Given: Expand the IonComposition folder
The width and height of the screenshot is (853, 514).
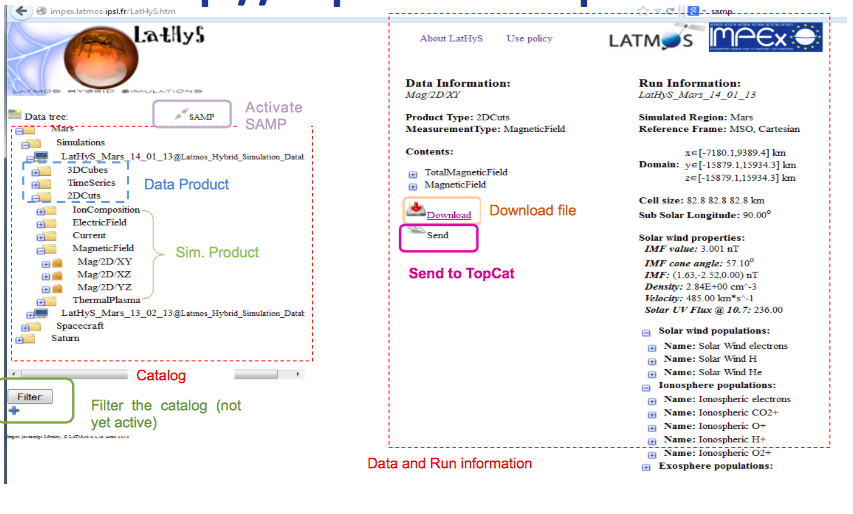Looking at the screenshot, I should click(41, 212).
